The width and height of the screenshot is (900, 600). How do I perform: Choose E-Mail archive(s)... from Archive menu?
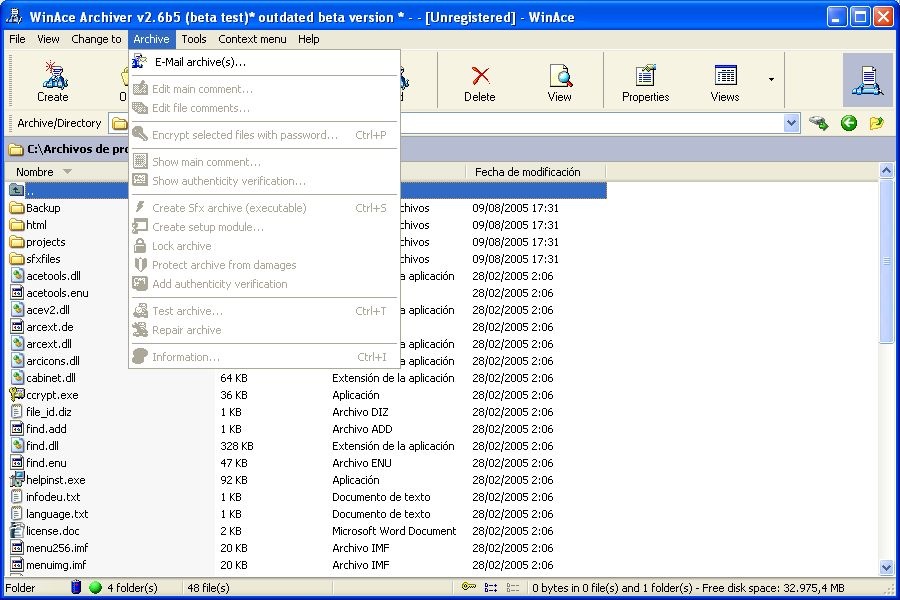click(x=200, y=62)
